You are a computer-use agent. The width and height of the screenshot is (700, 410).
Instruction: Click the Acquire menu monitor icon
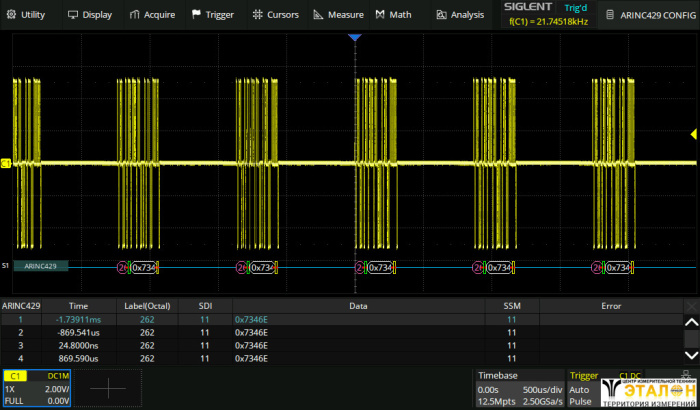[x=135, y=15]
